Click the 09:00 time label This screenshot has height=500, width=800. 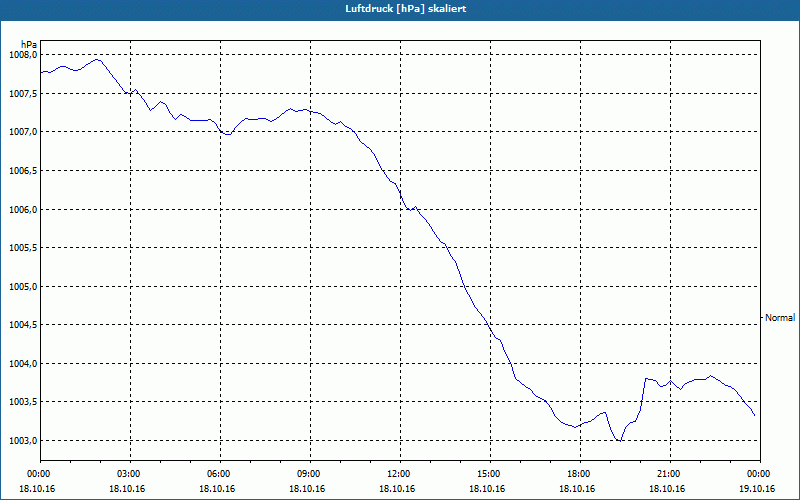pyautogui.click(x=310, y=474)
